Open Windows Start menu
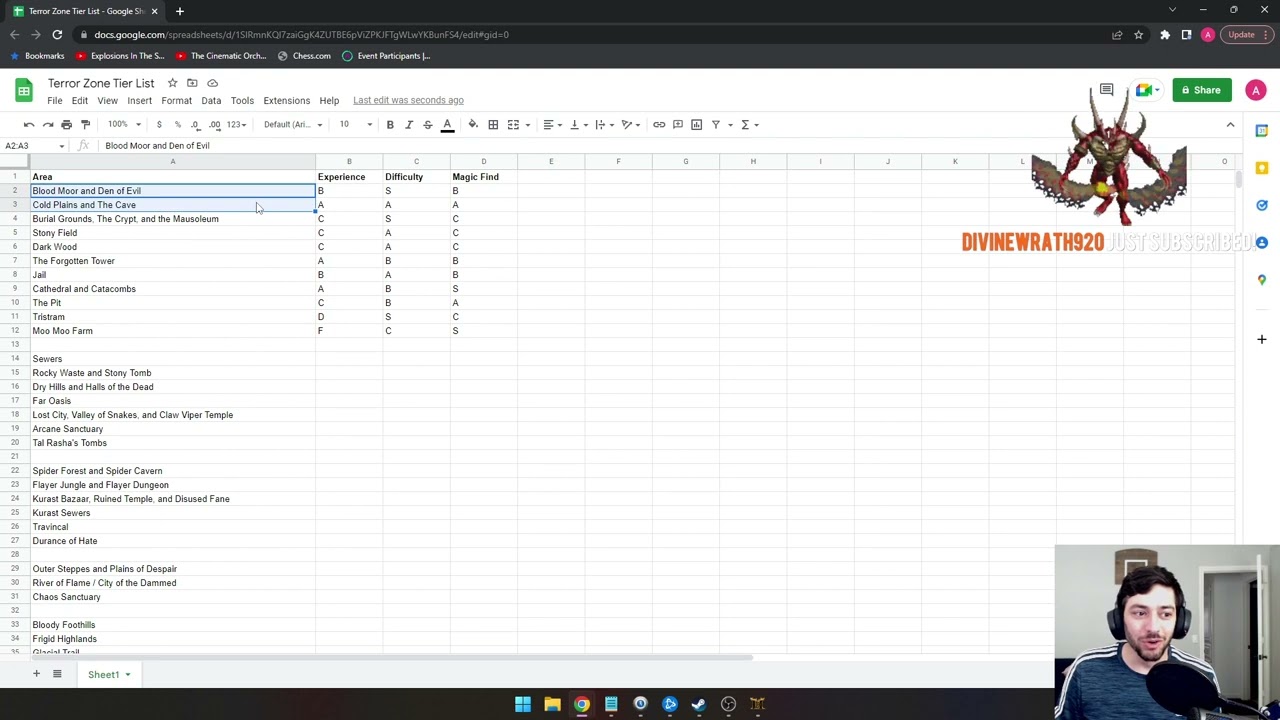 pos(523,704)
